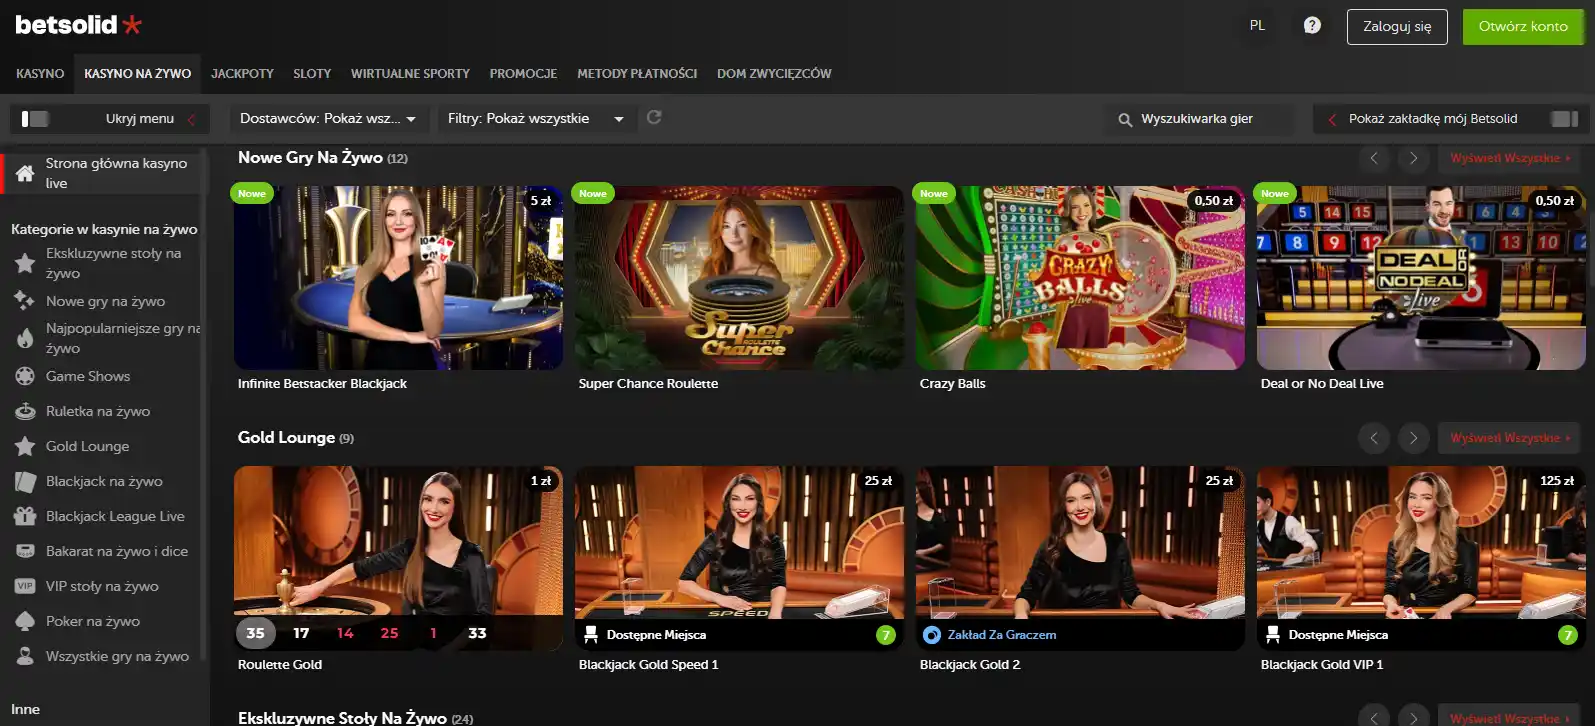Screen dimensions: 1595x726
Task: Click the Game Shows wheel icon
Action: tap(25, 377)
